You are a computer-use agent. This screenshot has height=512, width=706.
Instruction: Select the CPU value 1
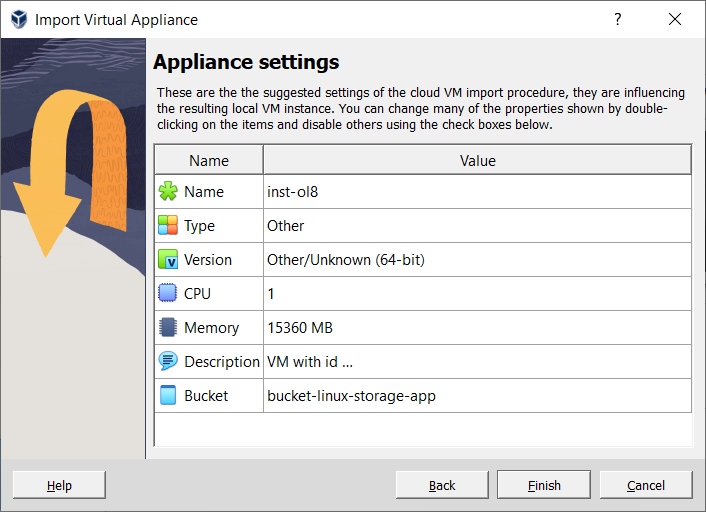coord(477,293)
